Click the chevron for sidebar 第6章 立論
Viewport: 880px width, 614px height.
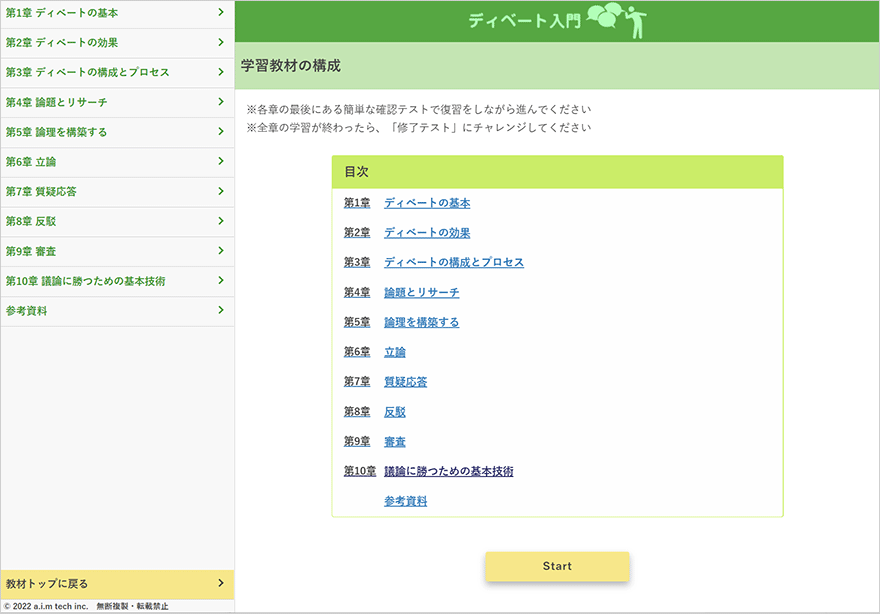(x=221, y=161)
